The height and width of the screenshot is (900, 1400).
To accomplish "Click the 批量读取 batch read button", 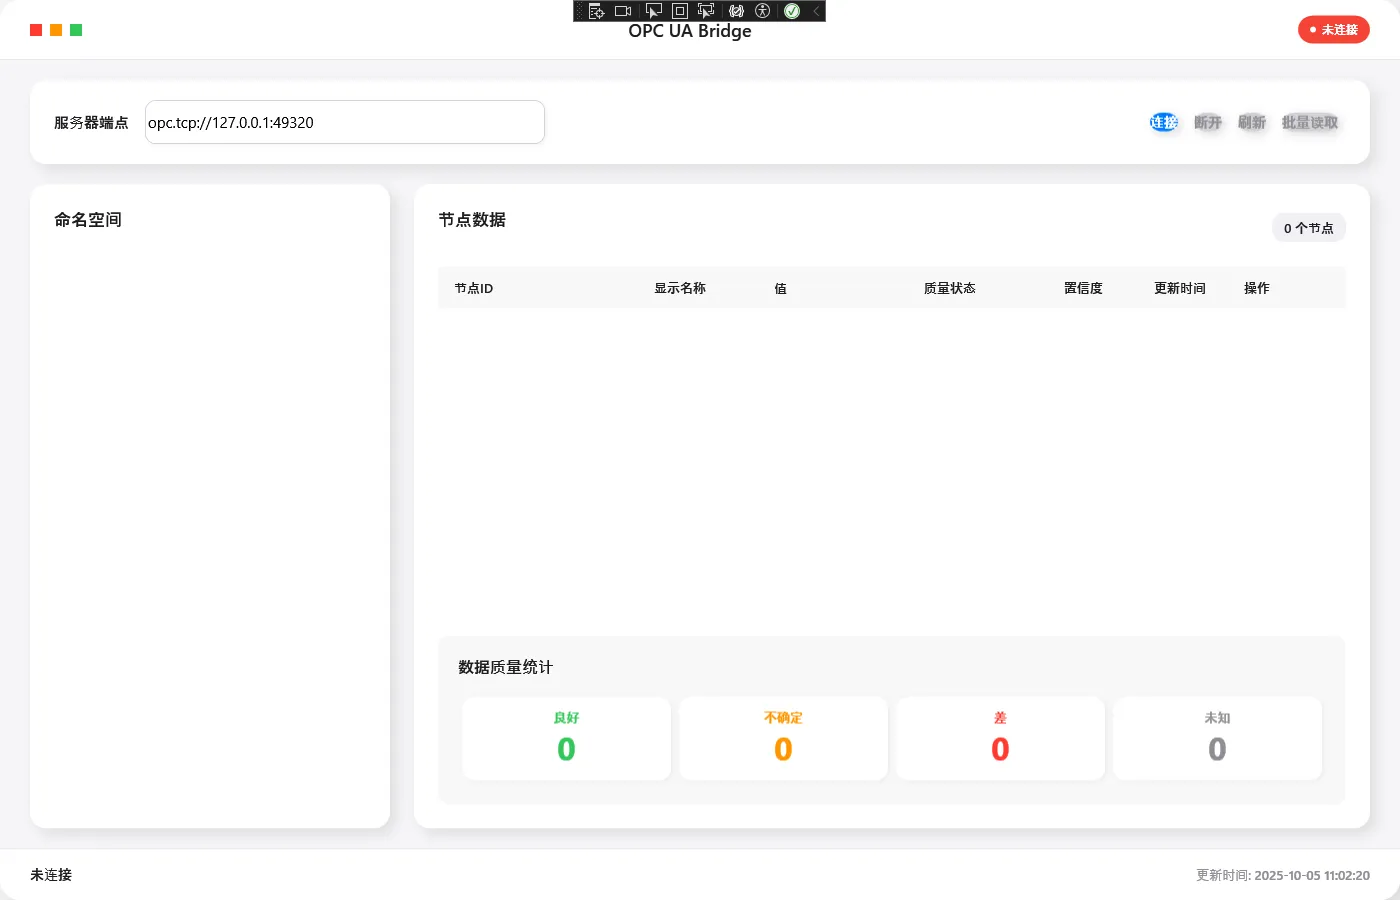I will click(1309, 122).
